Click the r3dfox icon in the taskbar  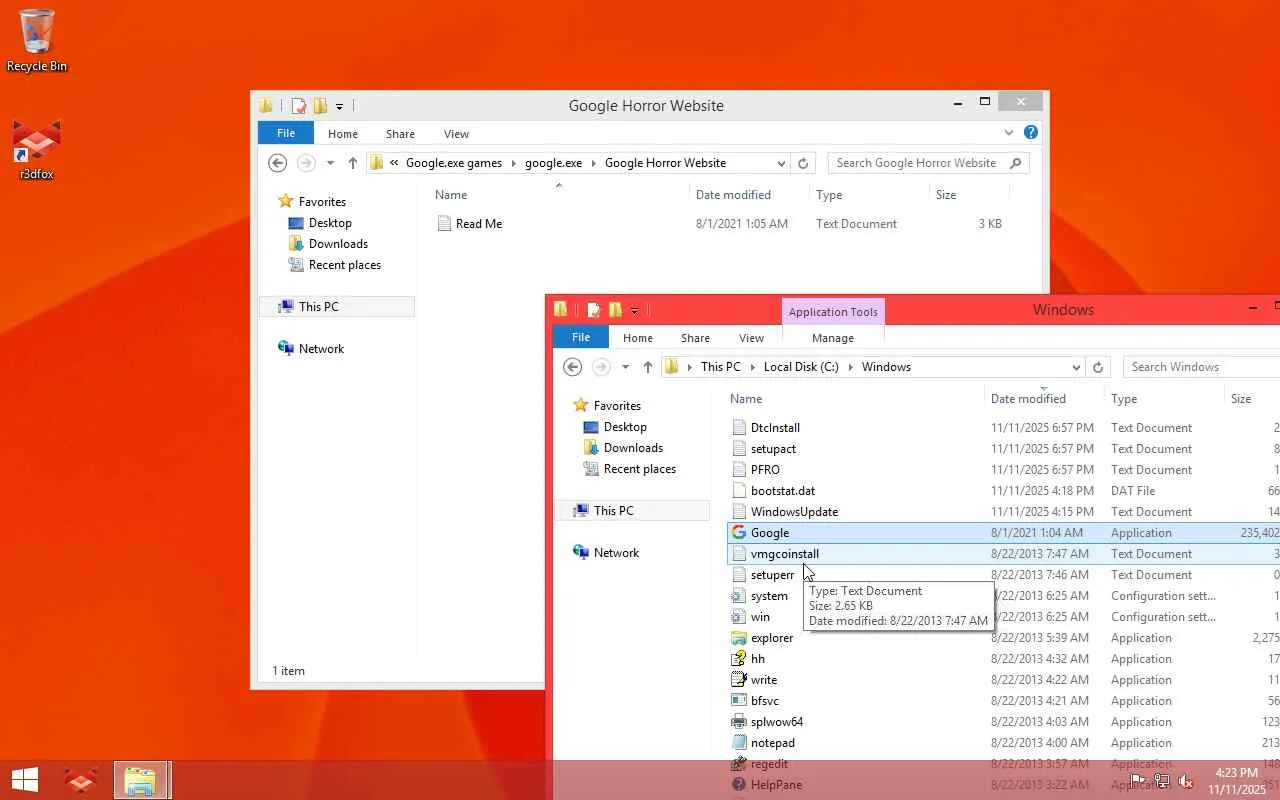pos(81,780)
